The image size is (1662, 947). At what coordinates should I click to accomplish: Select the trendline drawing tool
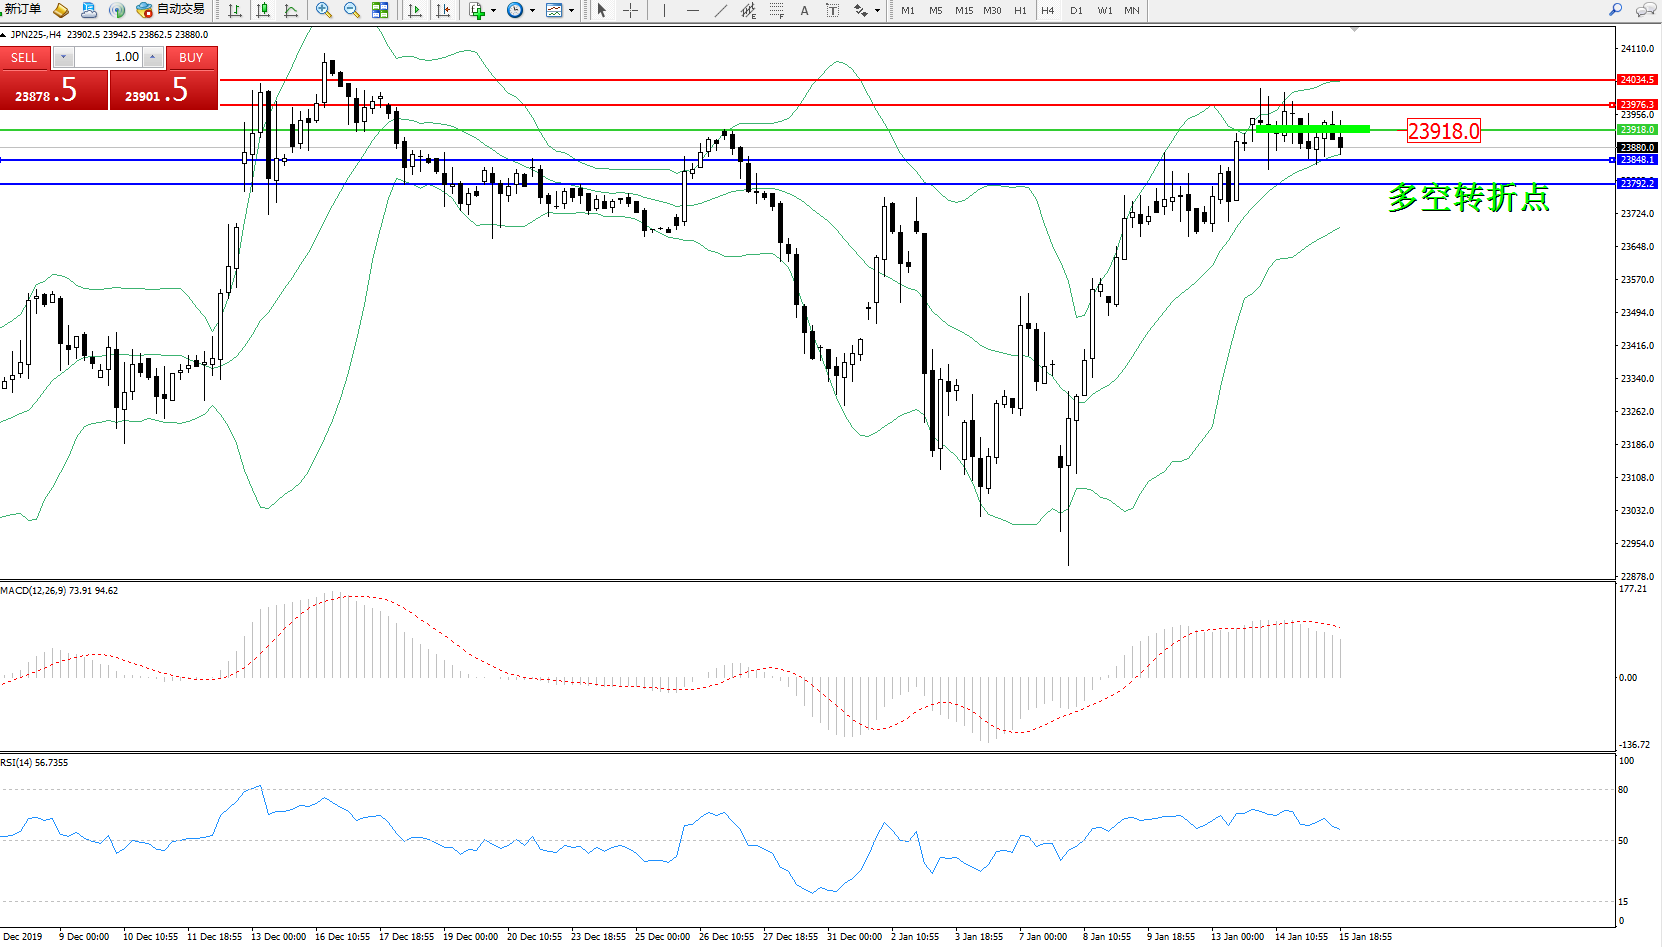[720, 10]
